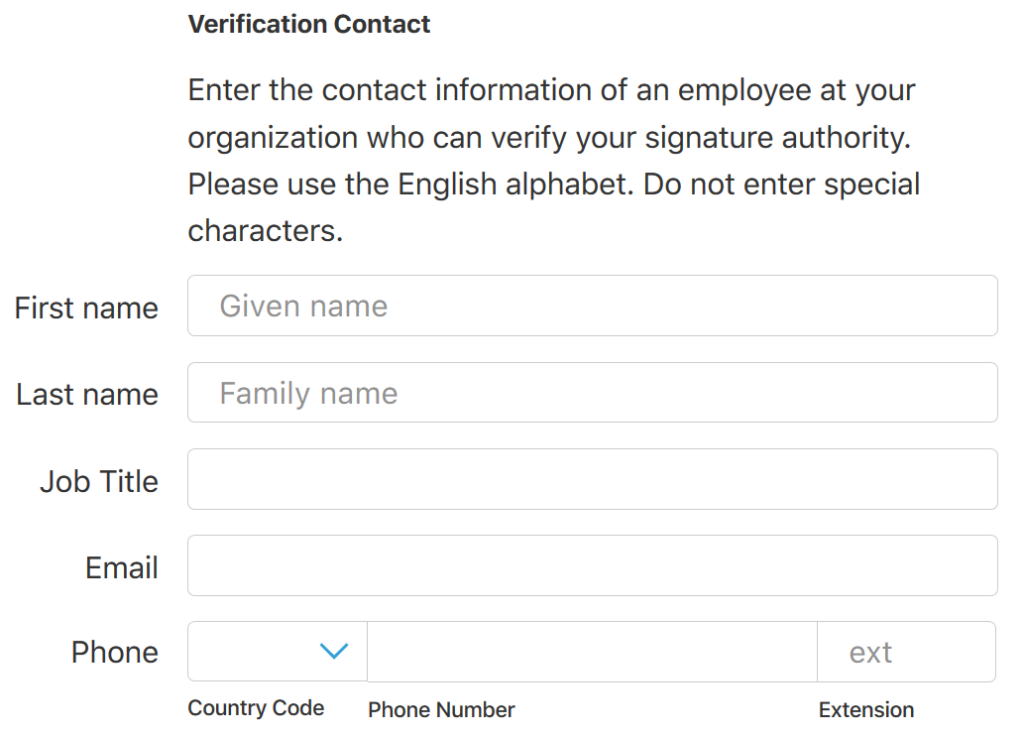1024x738 pixels.
Task: Click the Please use the English alphabet sentence
Action: (x=411, y=184)
